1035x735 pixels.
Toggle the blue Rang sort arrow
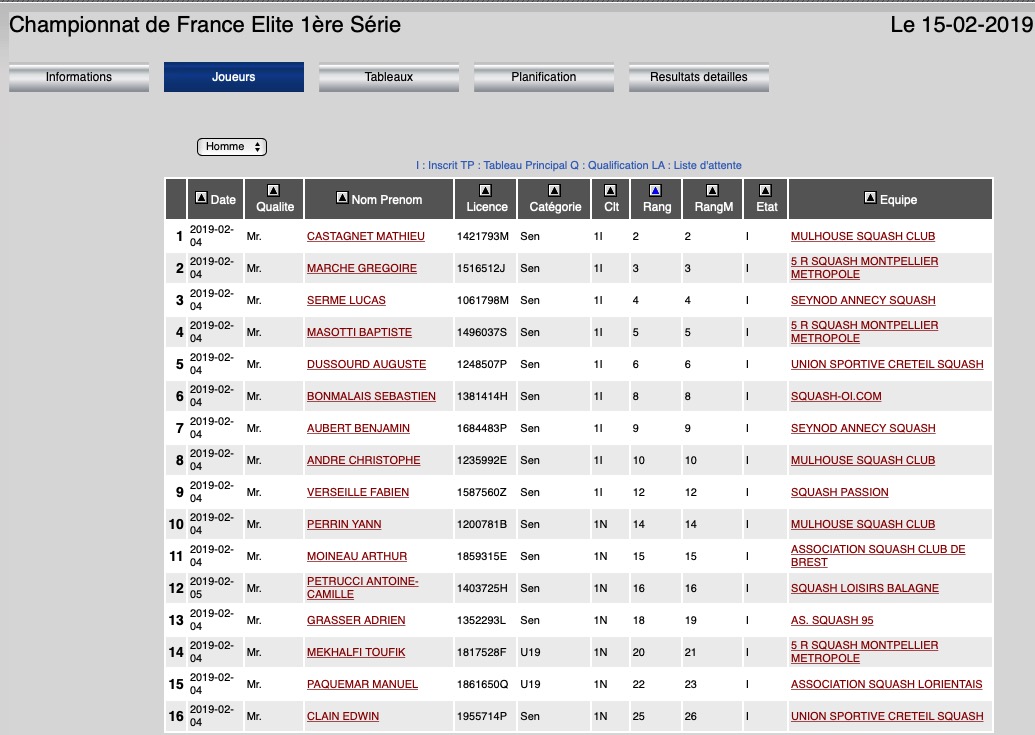tap(656, 190)
